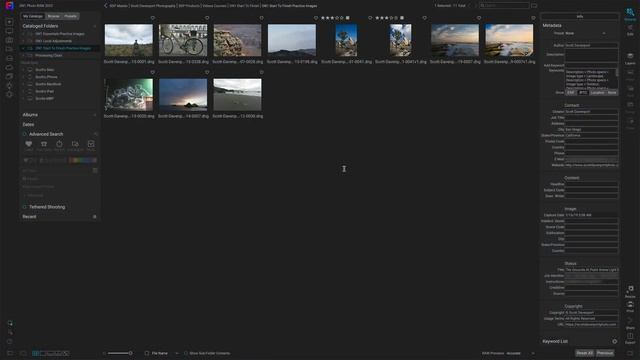The height and width of the screenshot is (360, 640).
Task: Click the Search field at top
Action: coord(504,6)
